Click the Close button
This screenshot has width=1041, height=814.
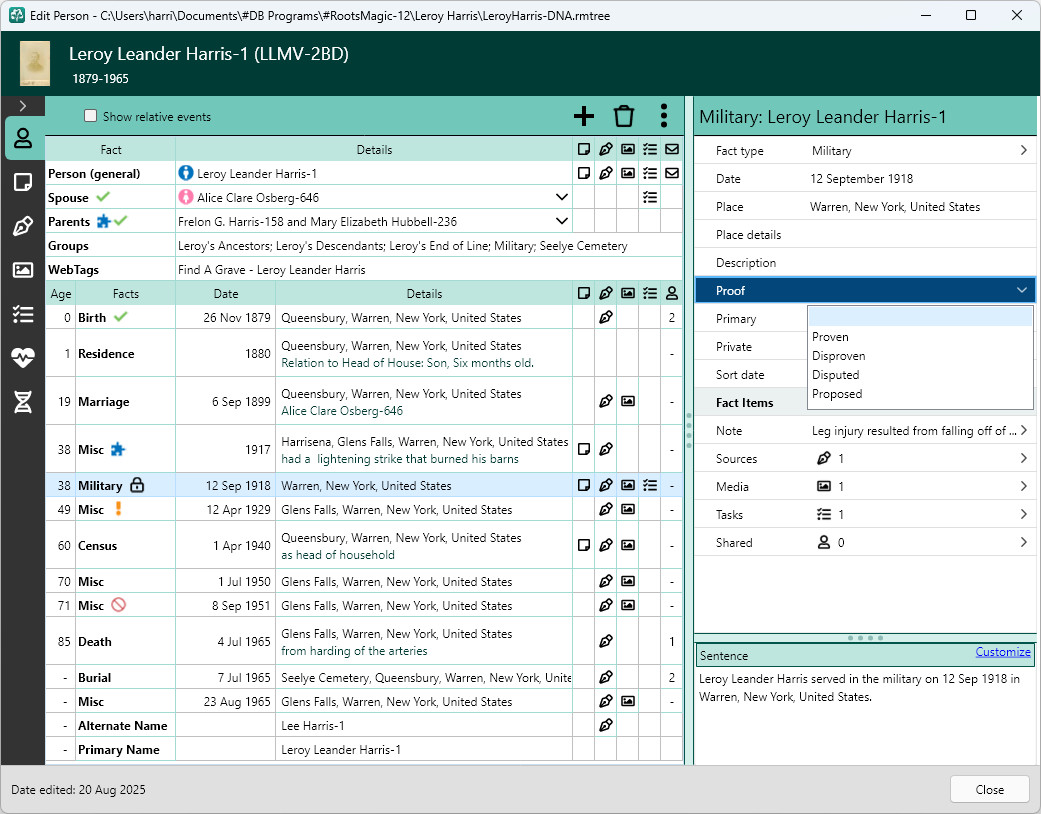click(x=989, y=789)
